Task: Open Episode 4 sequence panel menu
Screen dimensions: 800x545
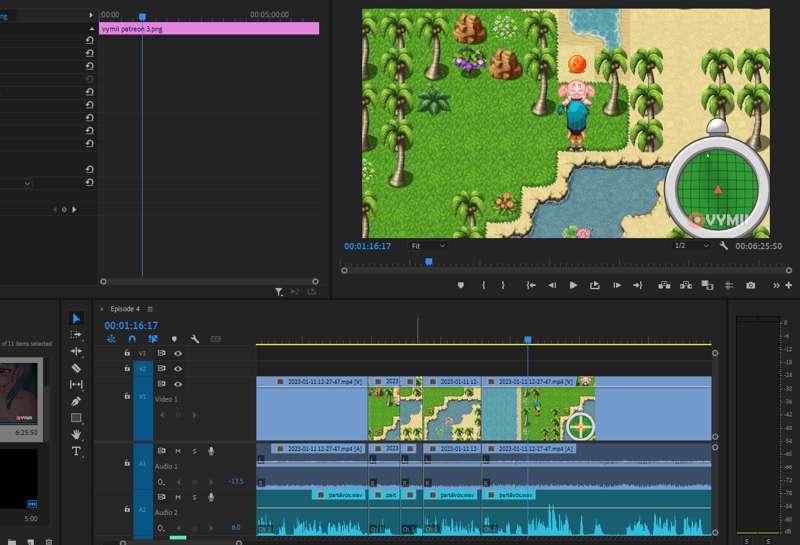Action: (x=150, y=309)
